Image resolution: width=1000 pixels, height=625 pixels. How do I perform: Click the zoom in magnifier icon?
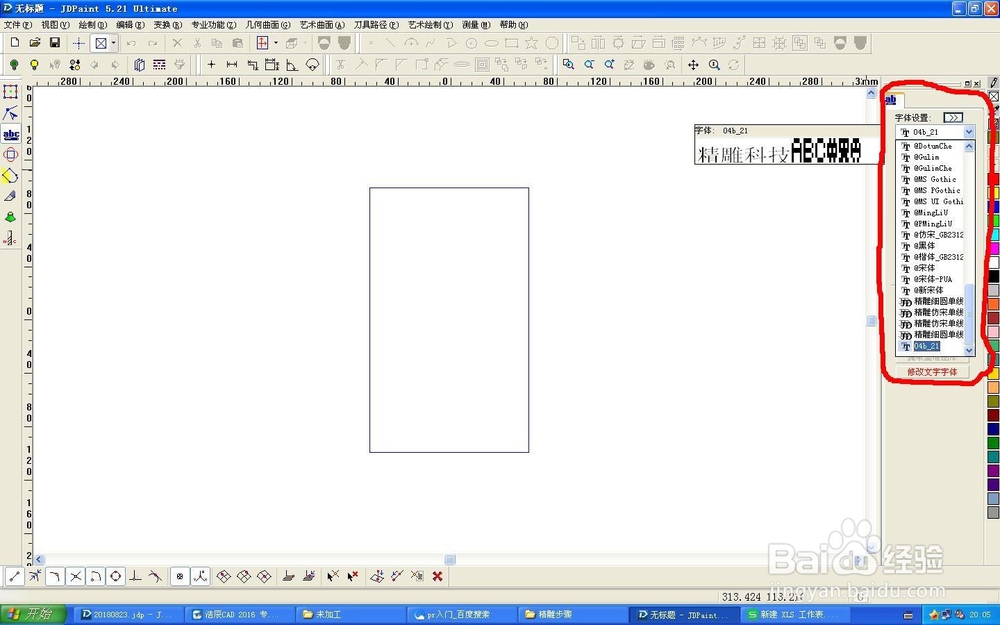coord(610,64)
